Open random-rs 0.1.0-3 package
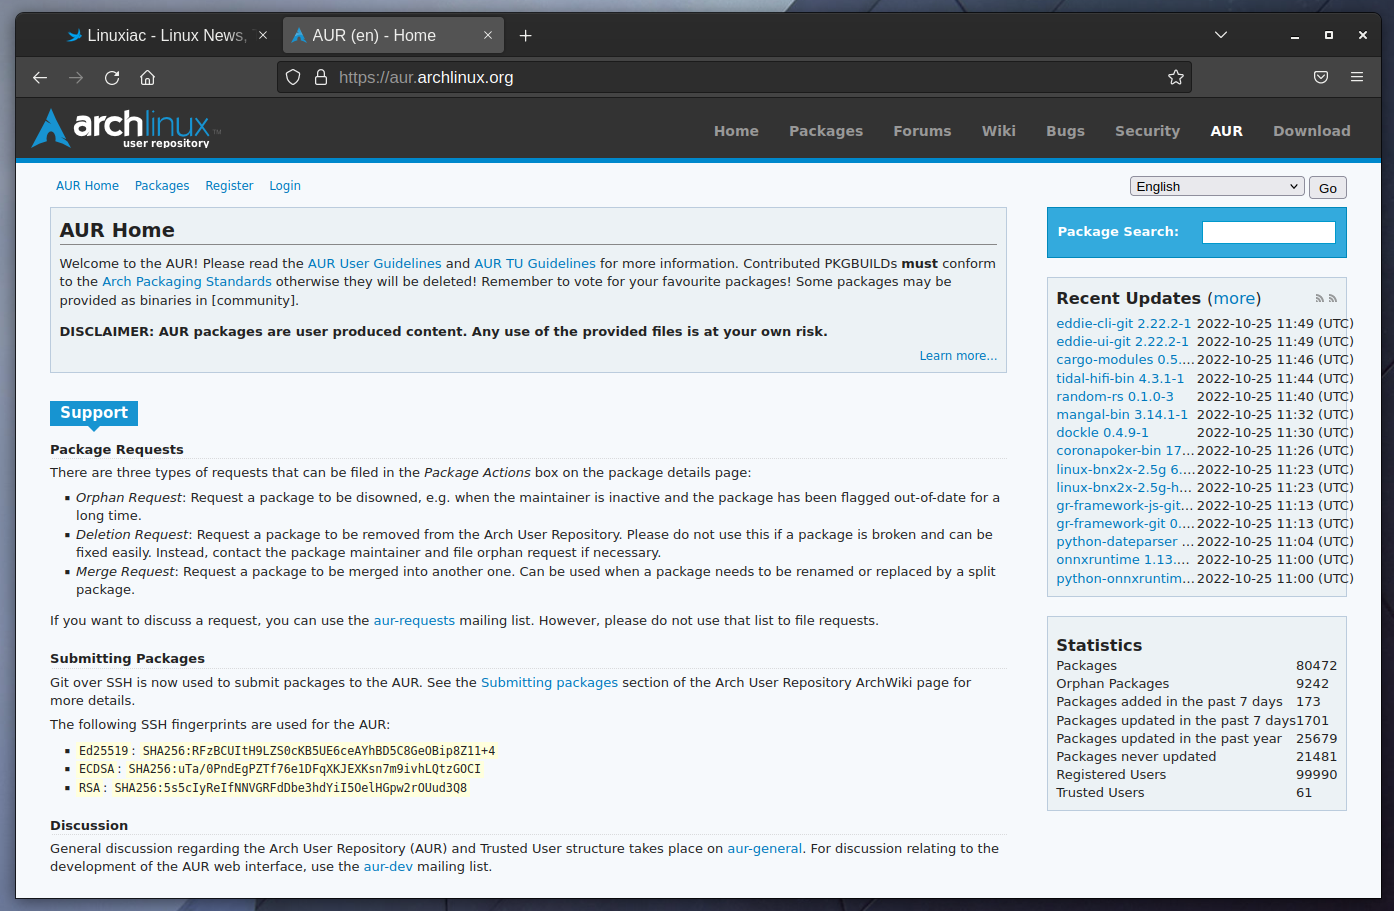Image resolution: width=1394 pixels, height=911 pixels. coord(1115,397)
